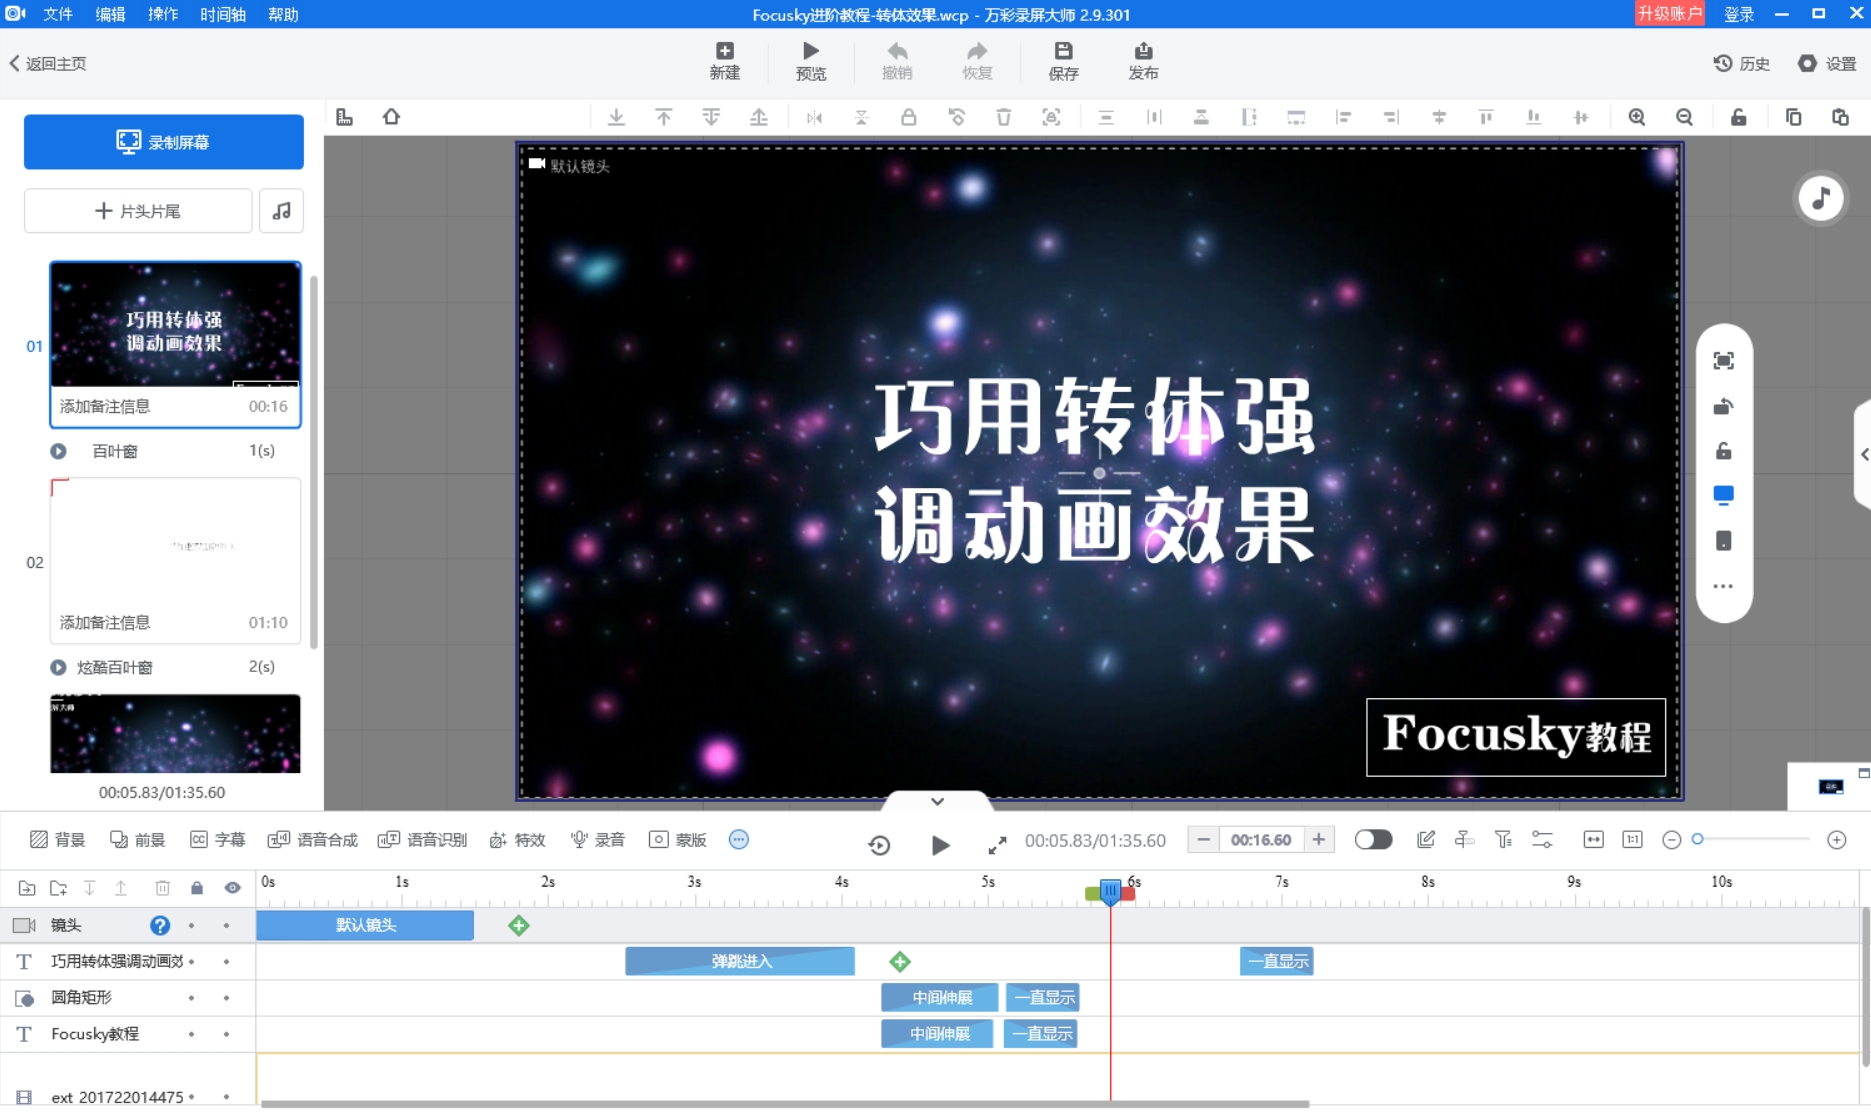Click the open-lock icon in right tool panel

(x=1724, y=451)
